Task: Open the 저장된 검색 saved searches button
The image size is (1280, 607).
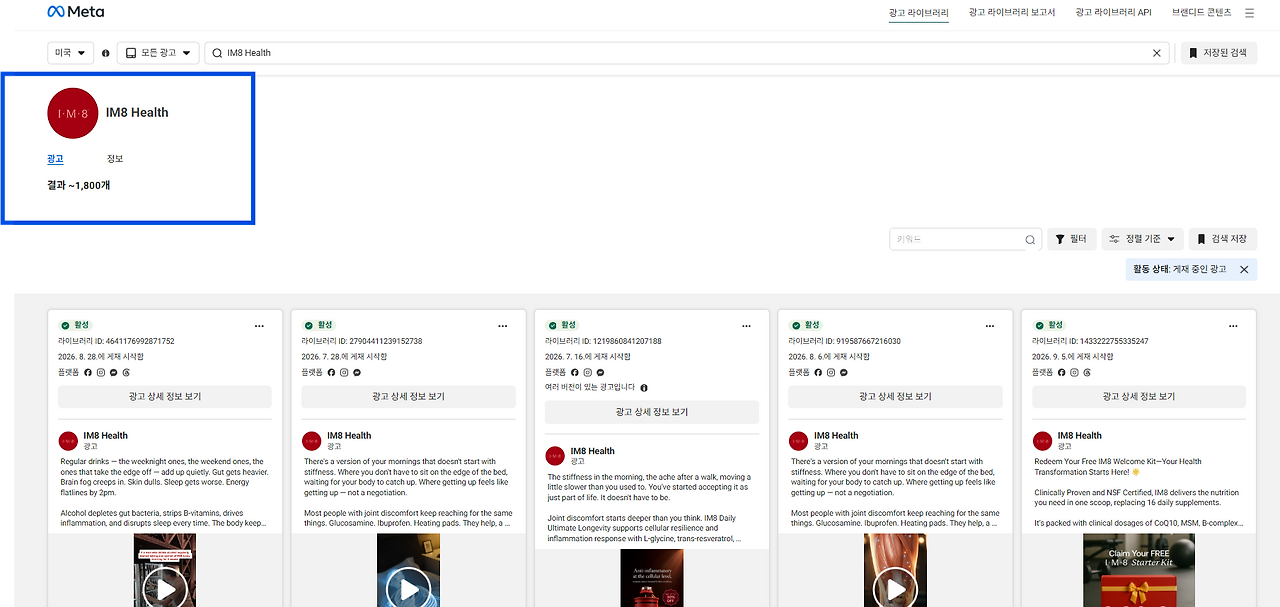Action: tap(1219, 53)
